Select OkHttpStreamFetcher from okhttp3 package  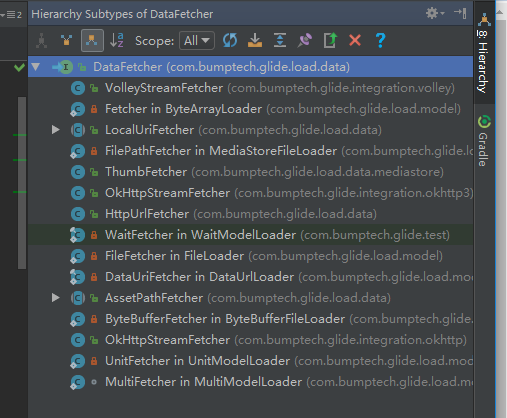click(x=250, y=193)
